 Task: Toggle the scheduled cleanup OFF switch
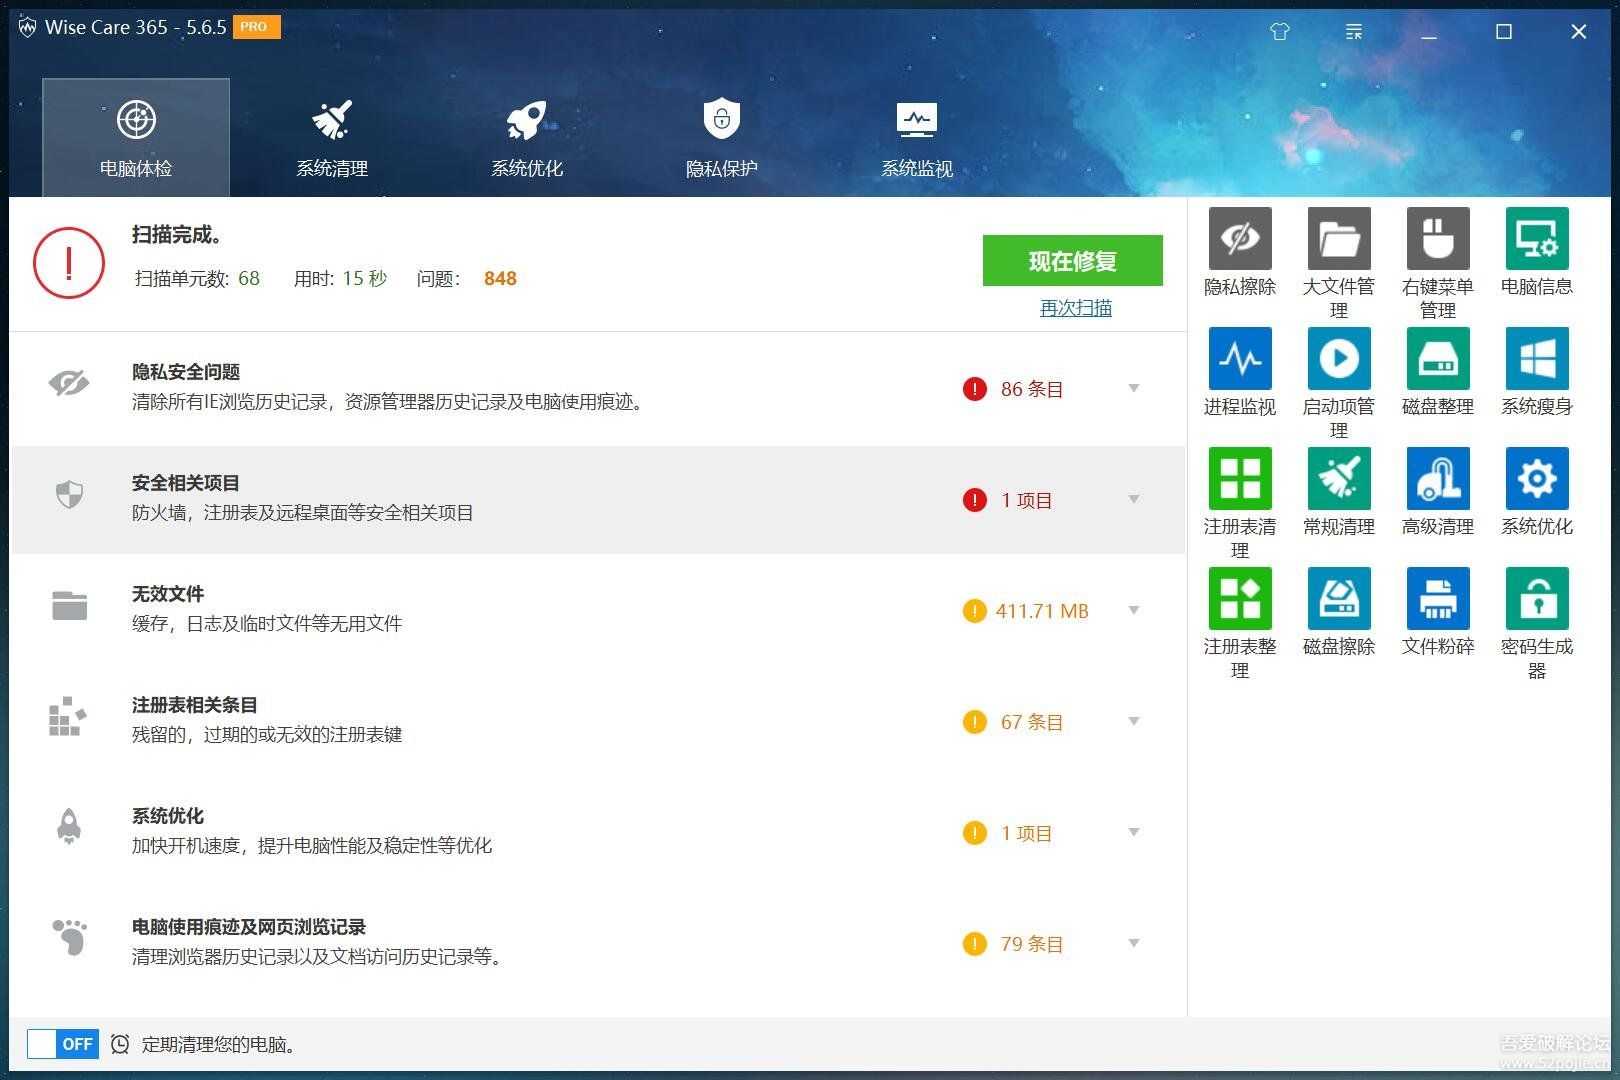pos(62,1044)
